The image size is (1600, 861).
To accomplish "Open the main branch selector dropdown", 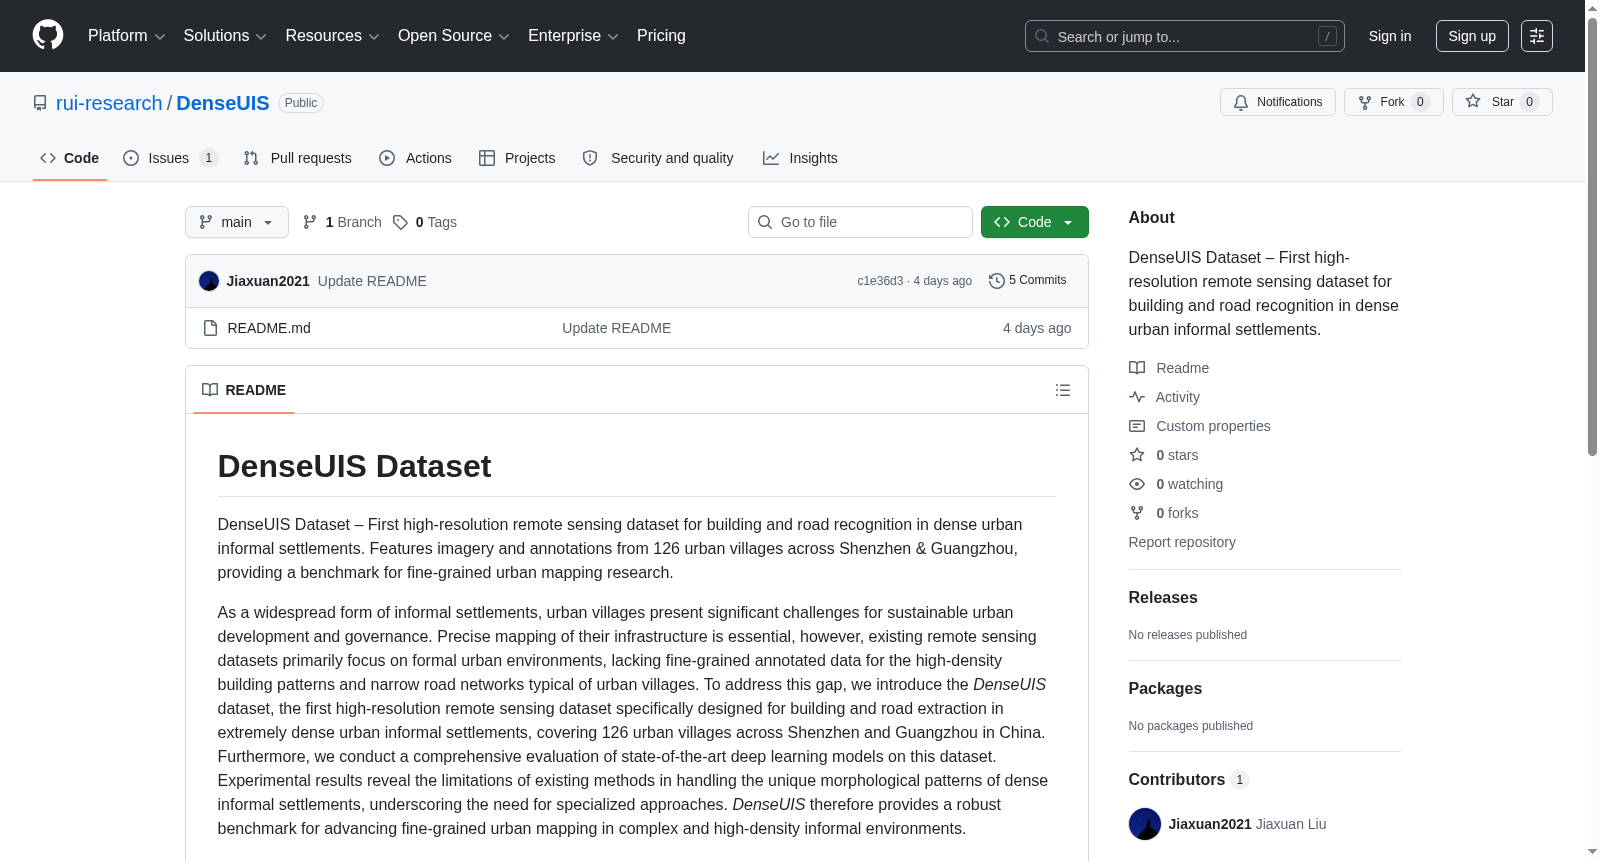I will pos(237,222).
